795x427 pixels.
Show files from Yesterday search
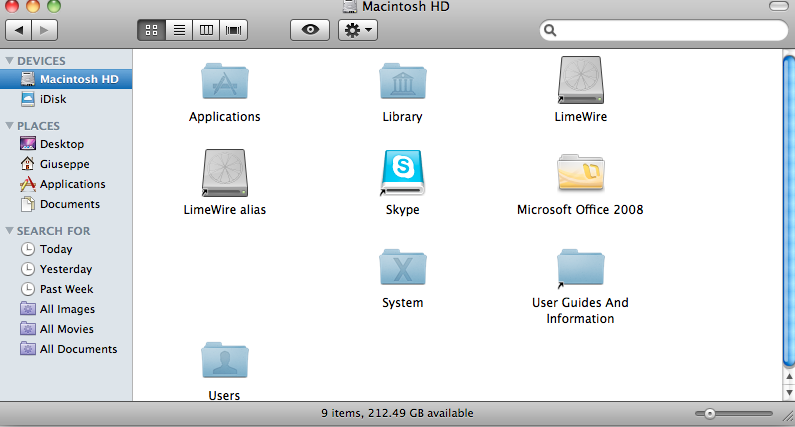coord(66,269)
